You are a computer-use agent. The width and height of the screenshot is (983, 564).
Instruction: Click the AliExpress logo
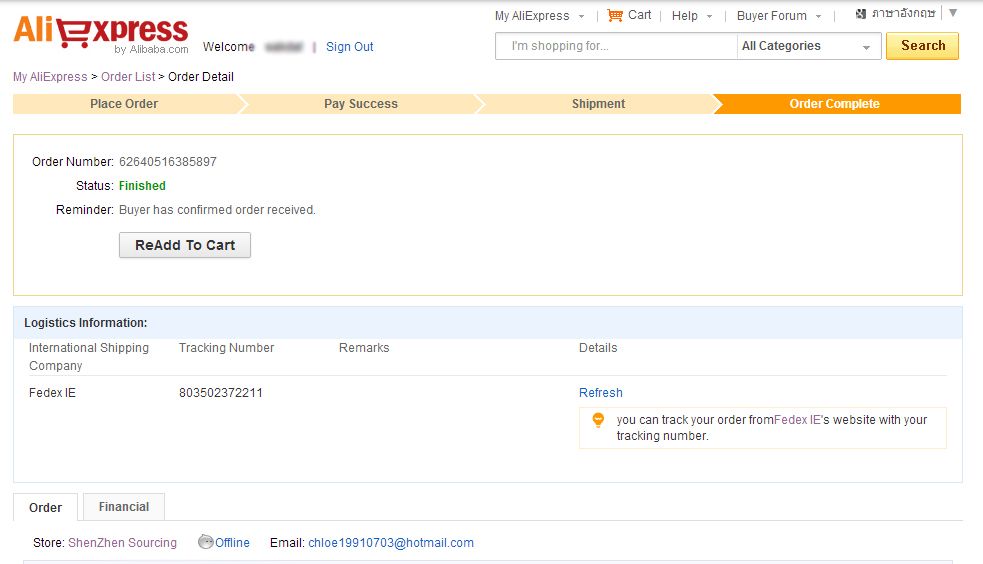pos(101,33)
